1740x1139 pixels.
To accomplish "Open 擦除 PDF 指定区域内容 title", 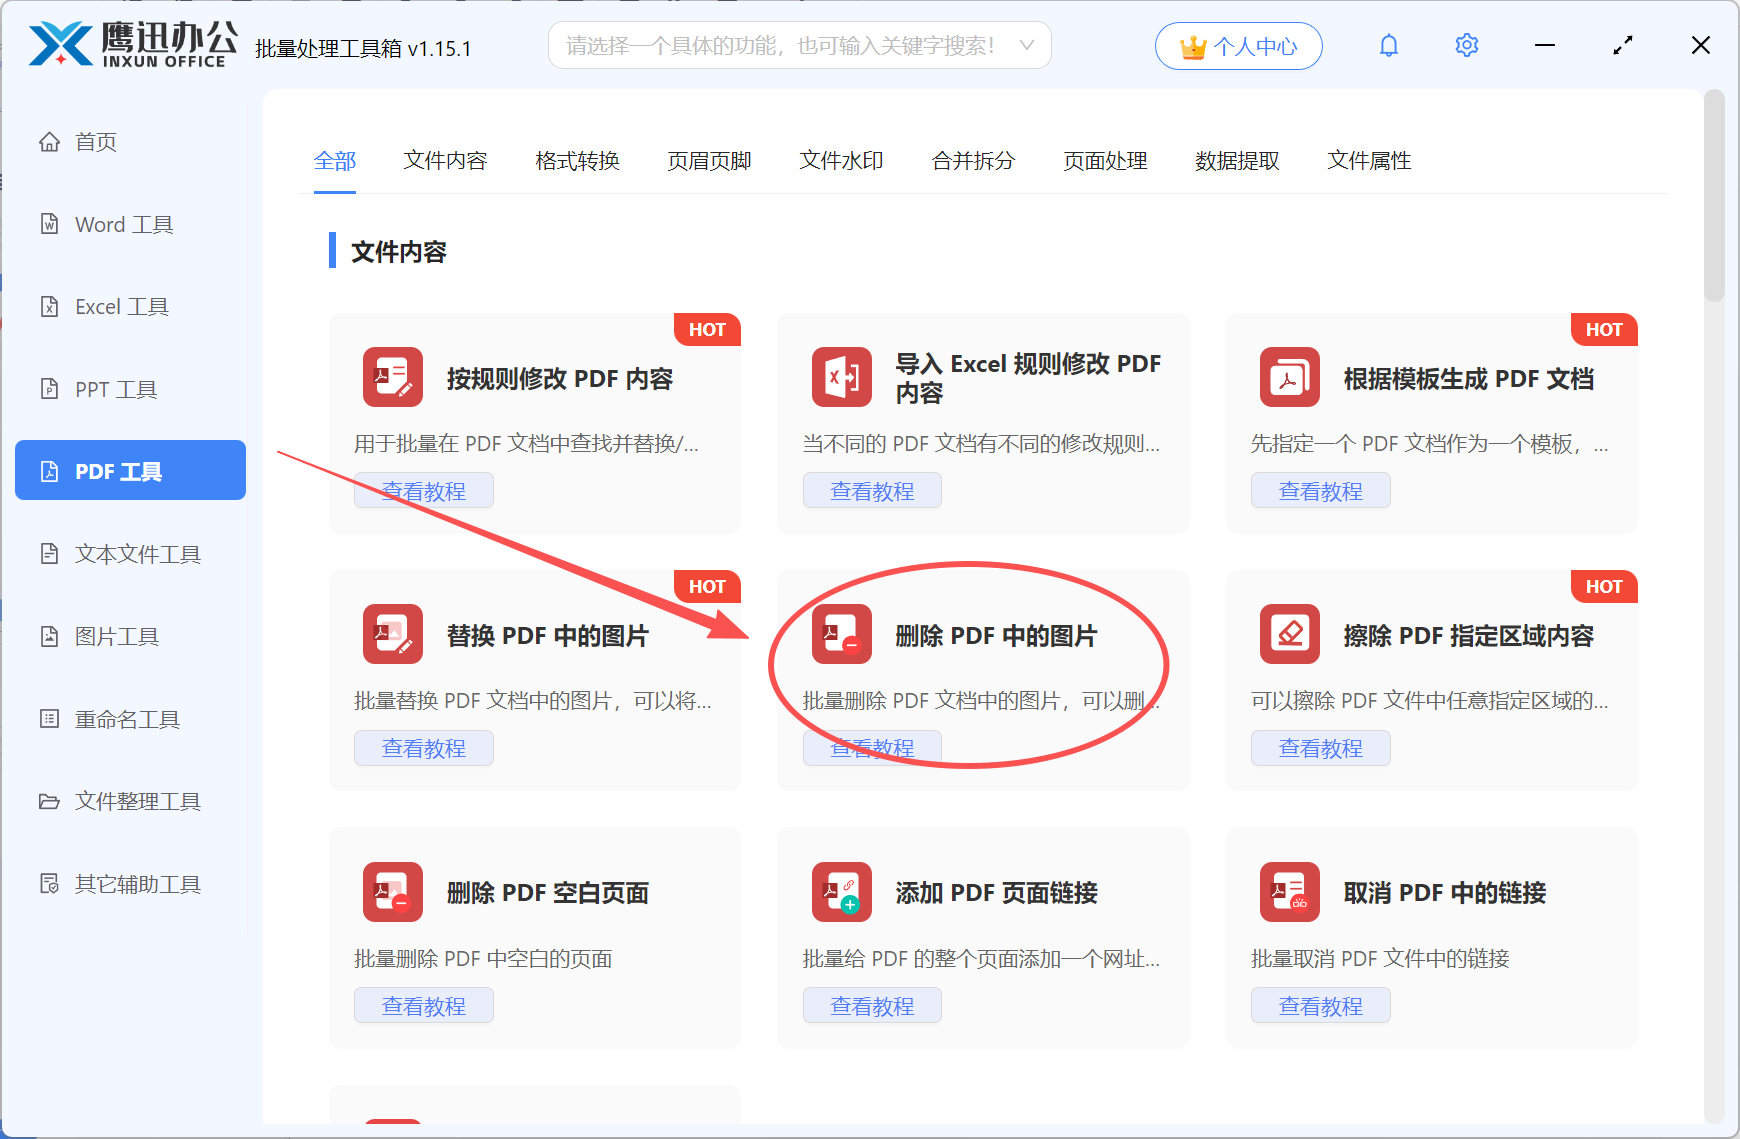I will pos(1469,636).
